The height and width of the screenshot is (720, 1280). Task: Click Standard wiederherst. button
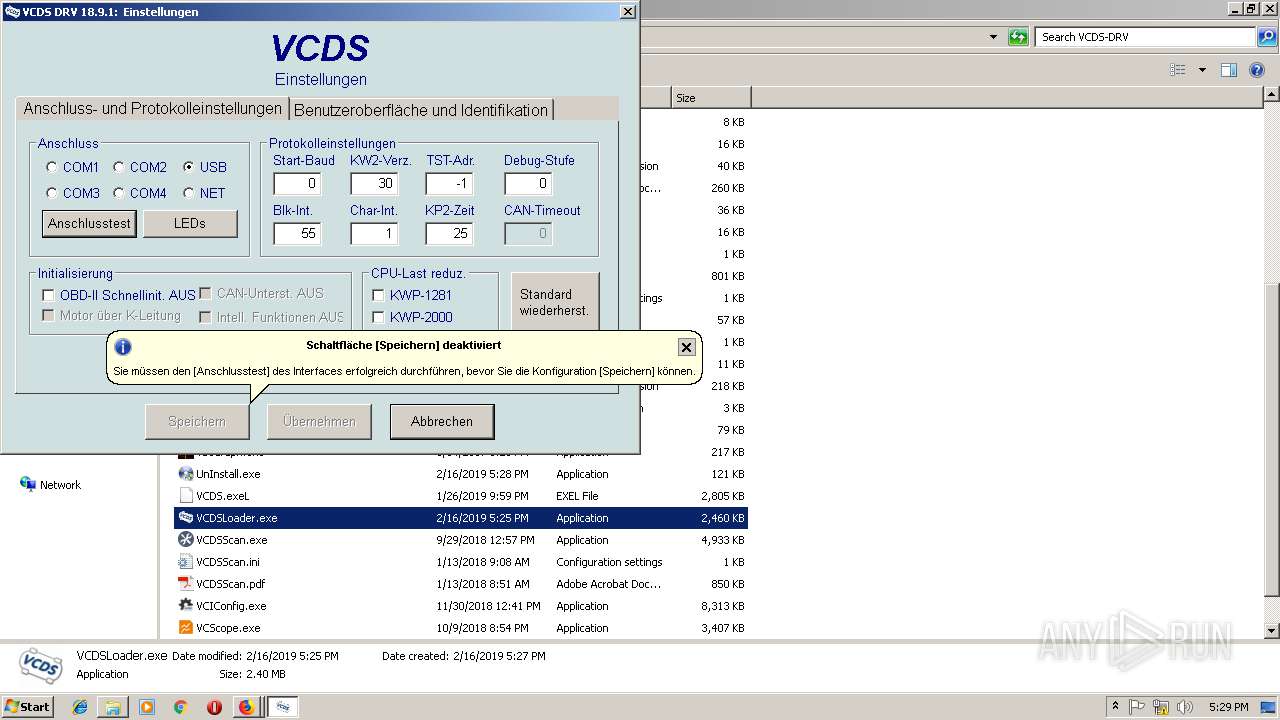pyautogui.click(x=555, y=302)
